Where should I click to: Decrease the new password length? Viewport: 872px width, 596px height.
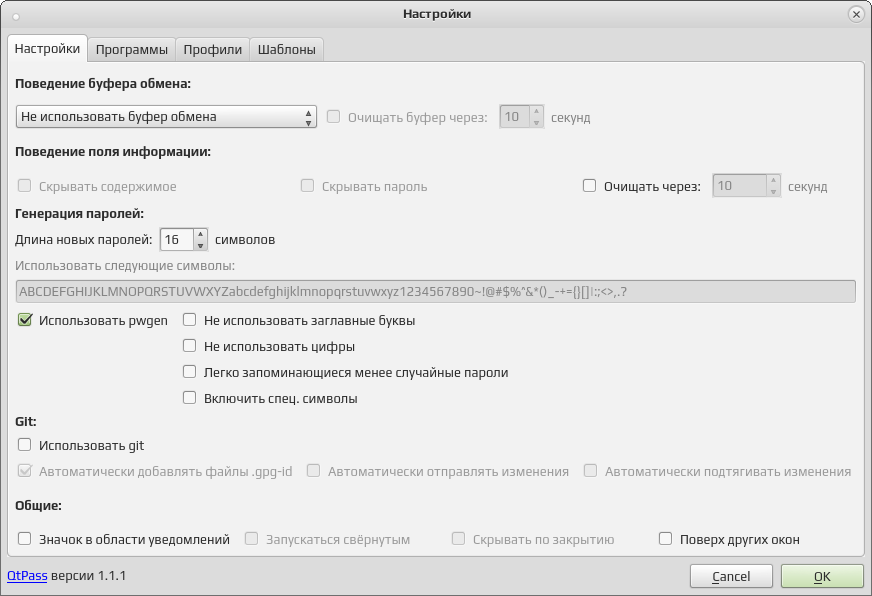pos(200,245)
